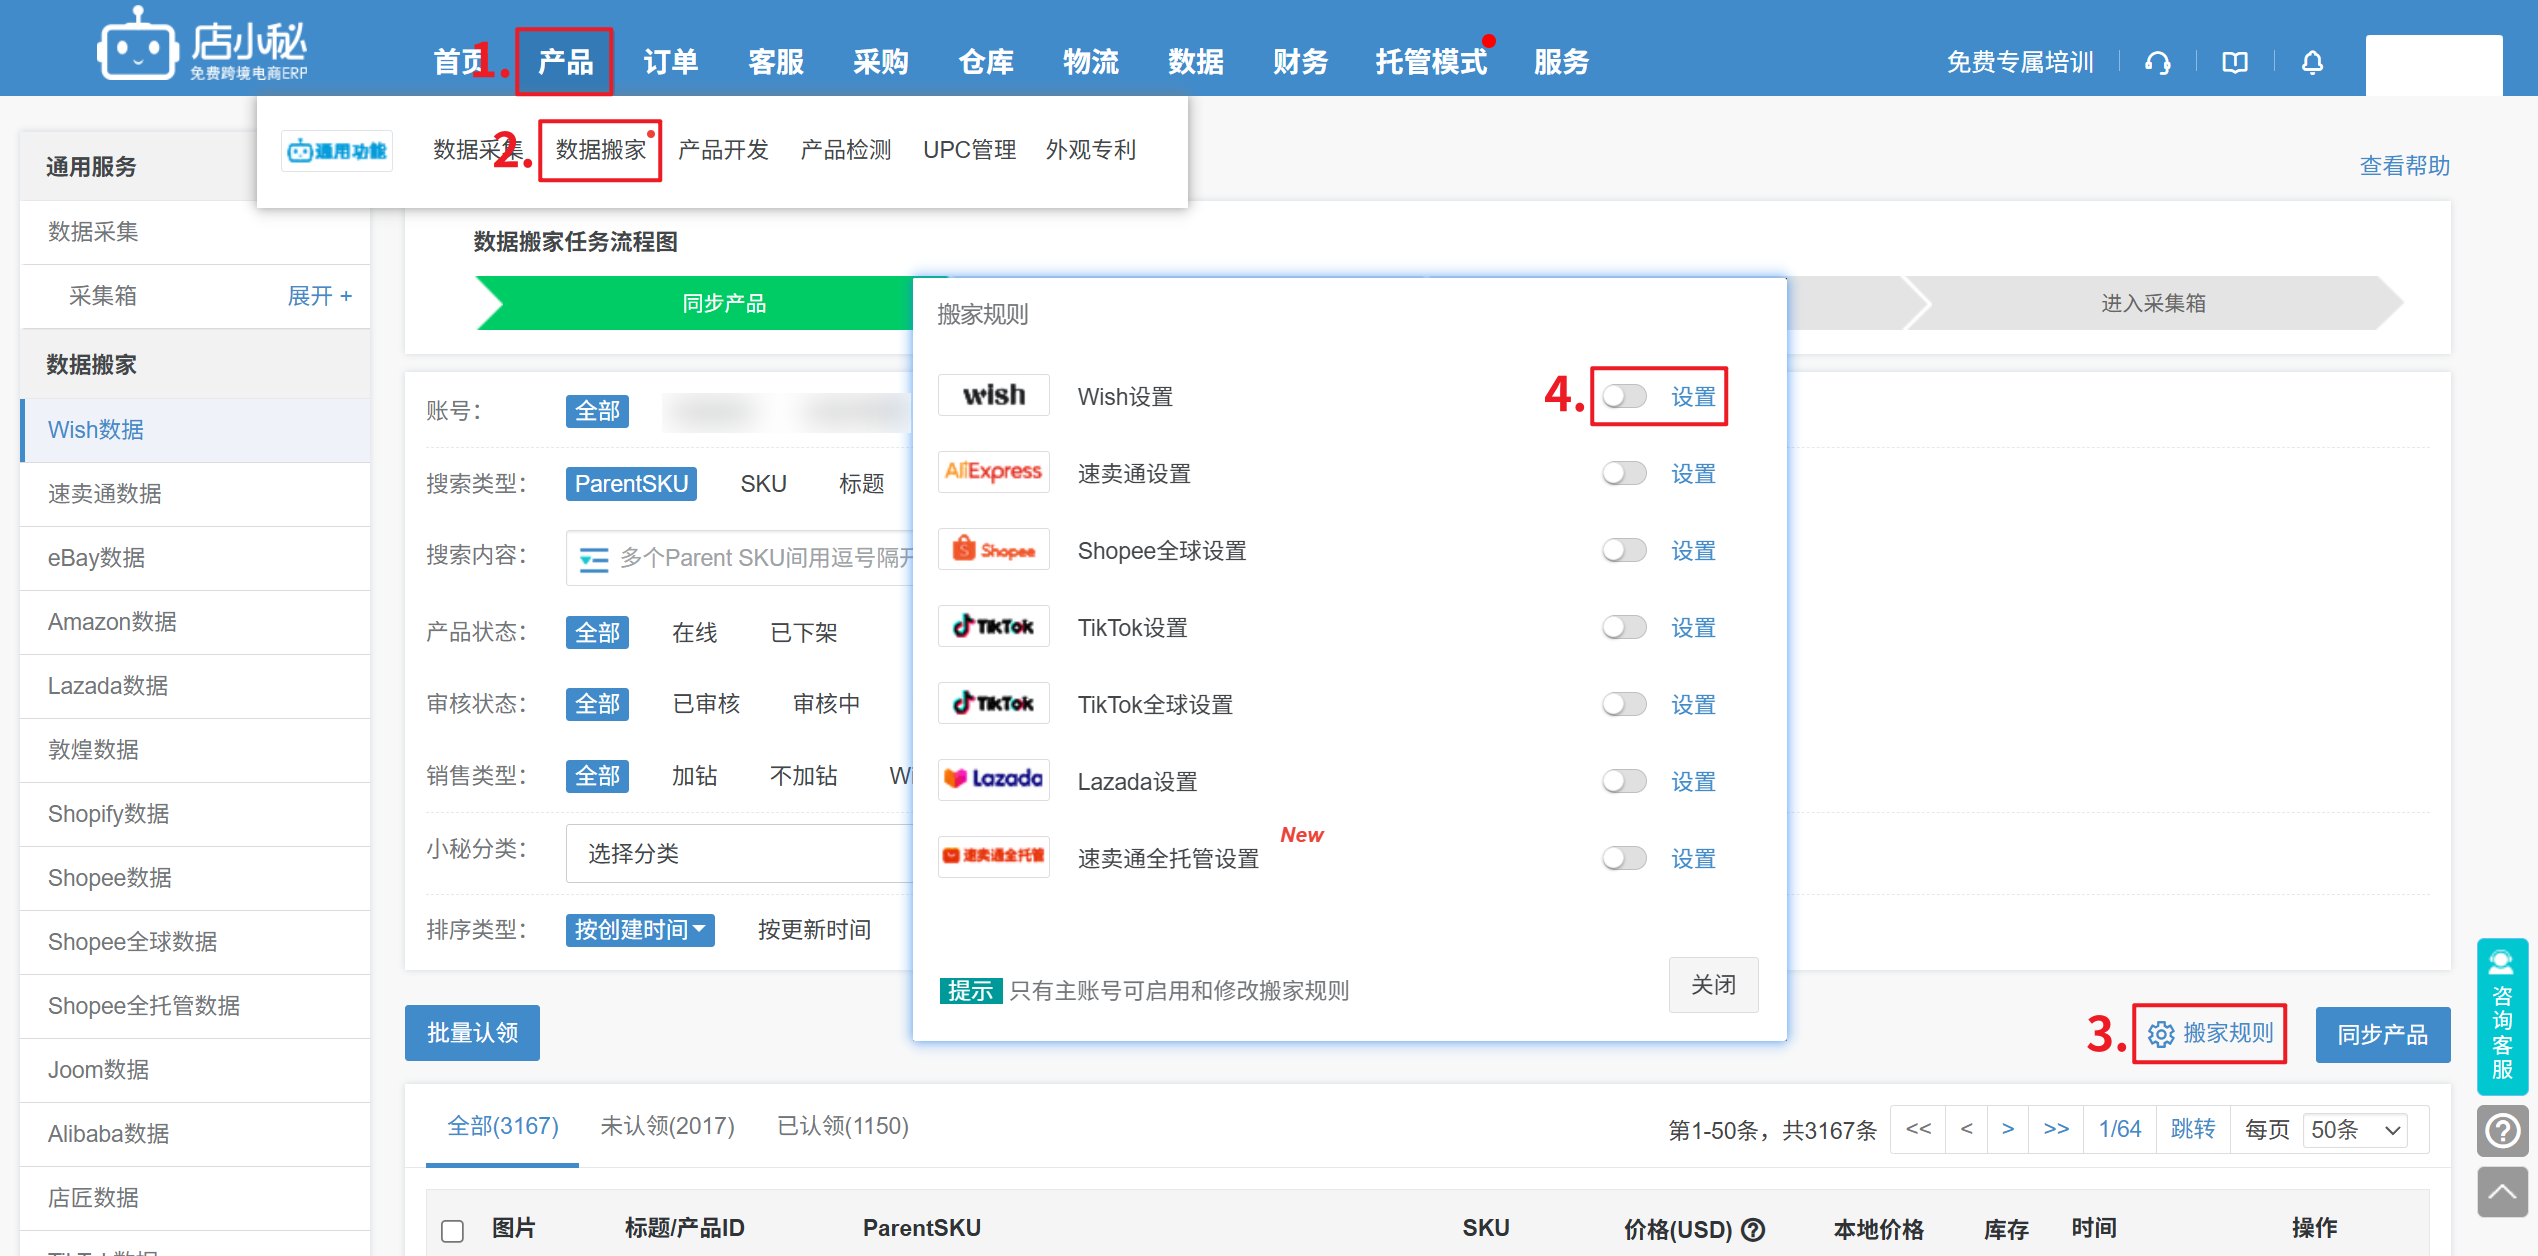Expand the 采集箱 section with 展开 +

pyautogui.click(x=319, y=296)
